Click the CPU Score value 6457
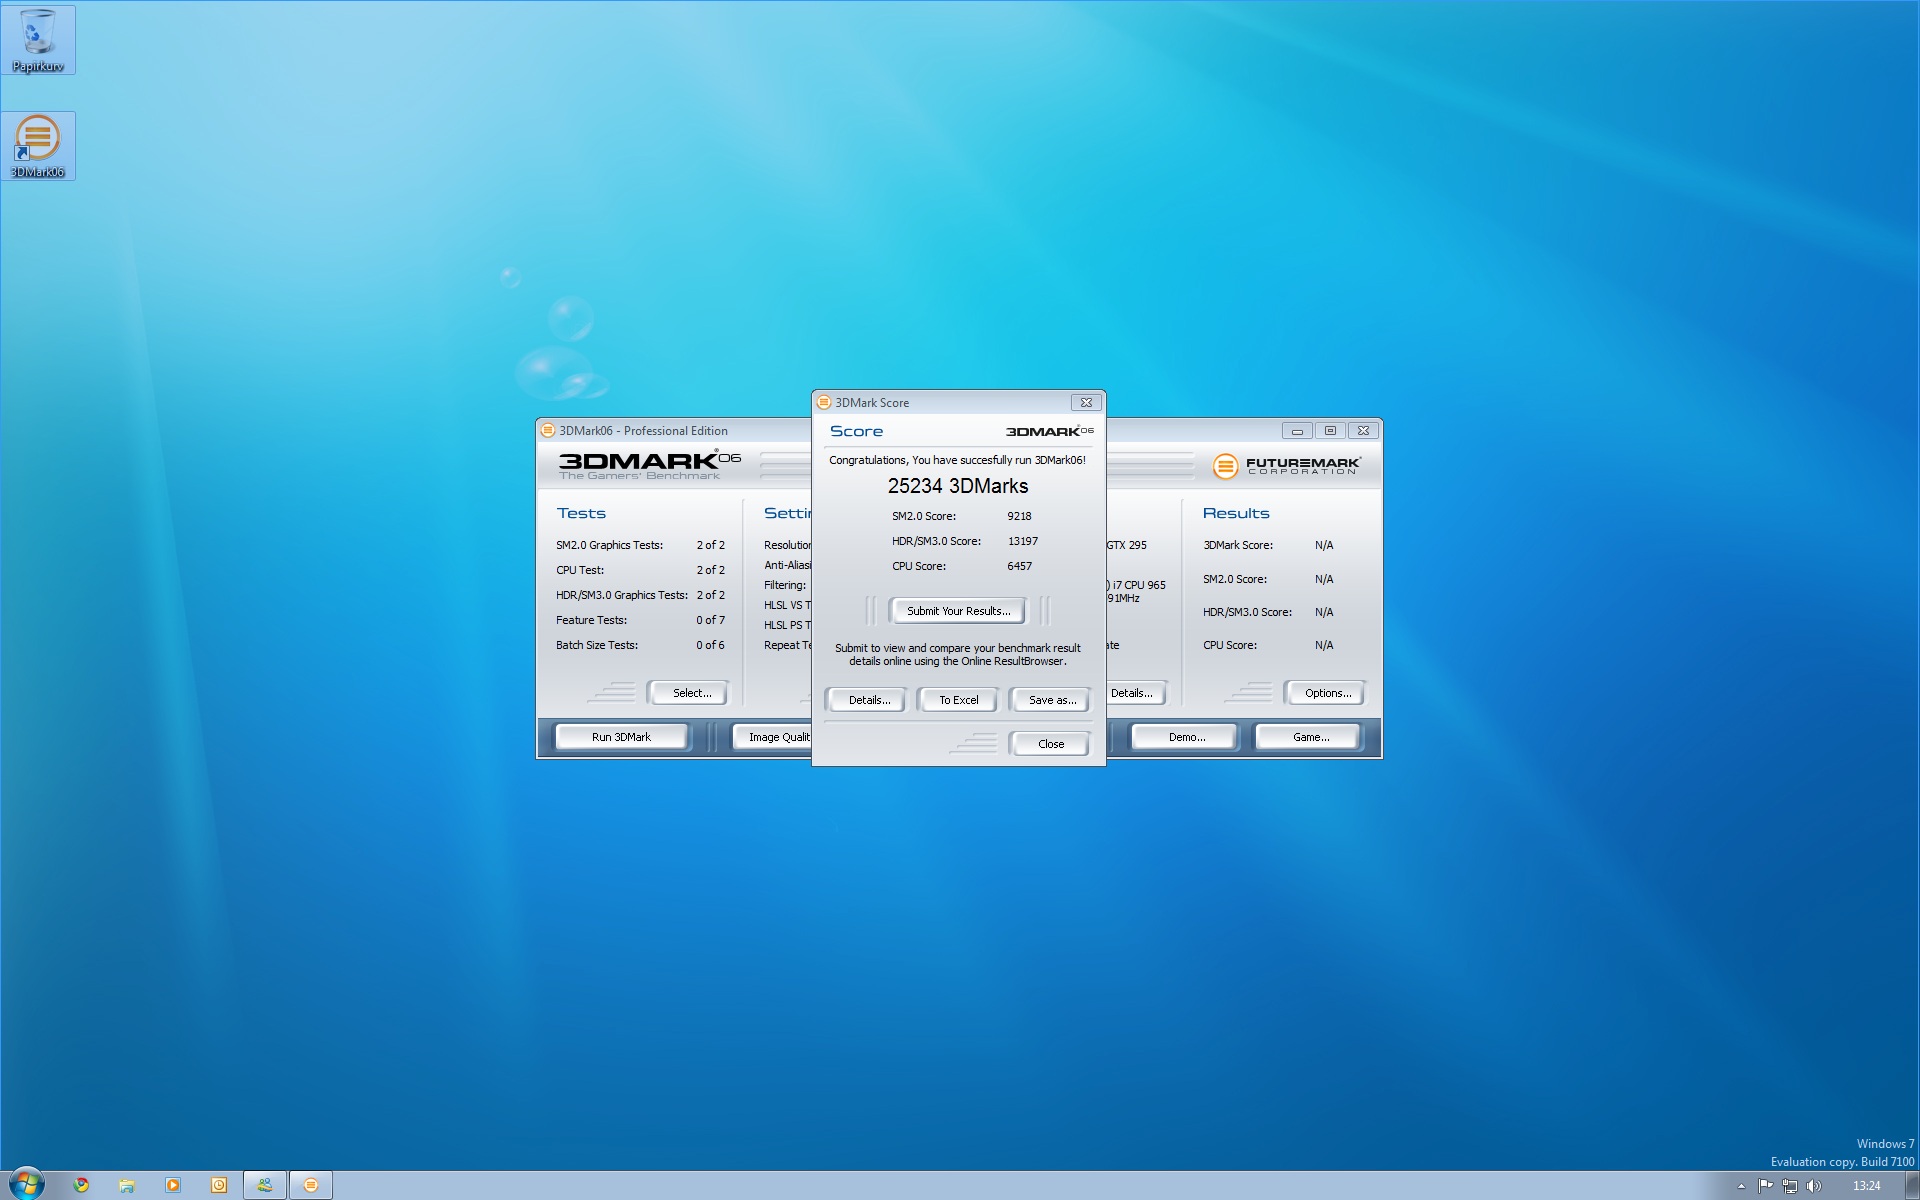Screen dimensions: 1920x1200 point(1019,566)
